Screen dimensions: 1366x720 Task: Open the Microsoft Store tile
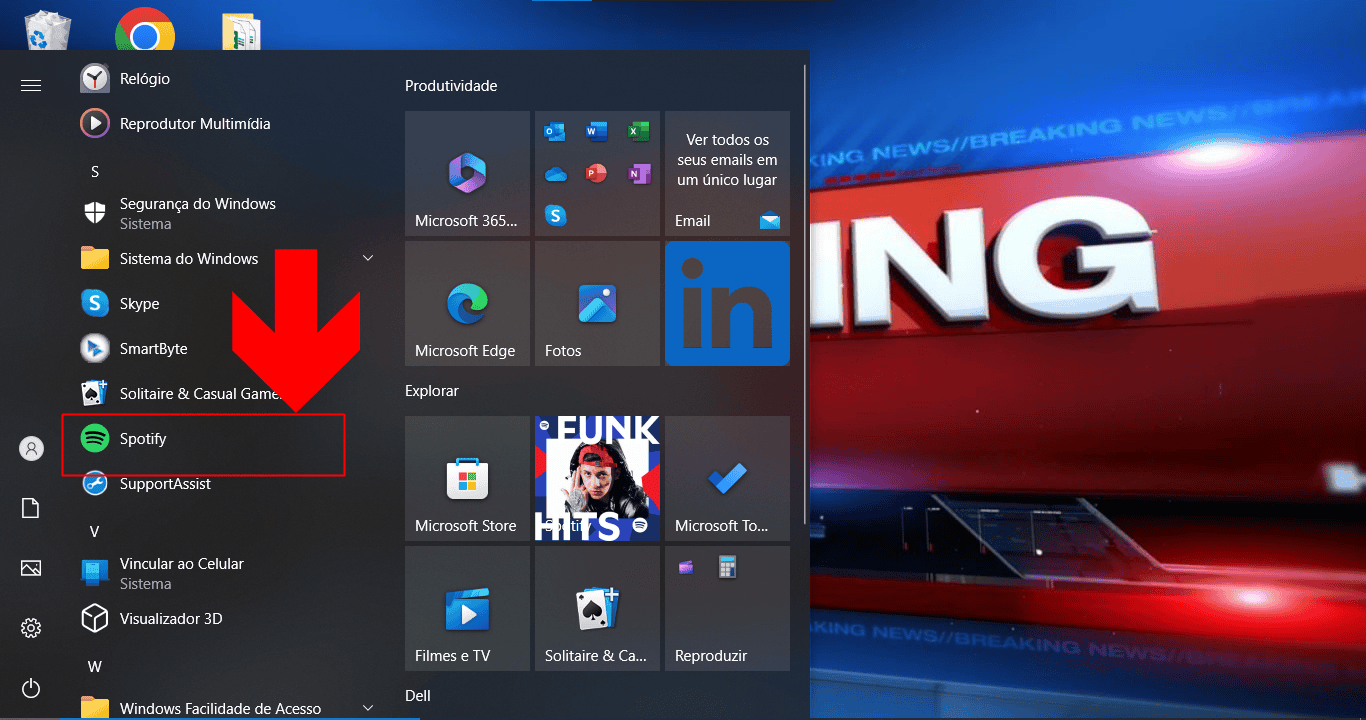point(467,478)
